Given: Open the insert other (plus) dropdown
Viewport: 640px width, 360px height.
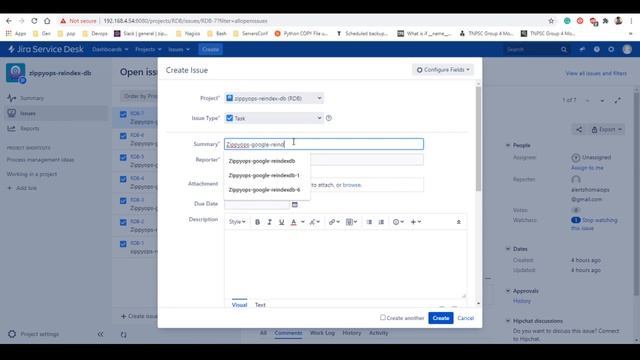Looking at the screenshot, I should tap(416, 222).
